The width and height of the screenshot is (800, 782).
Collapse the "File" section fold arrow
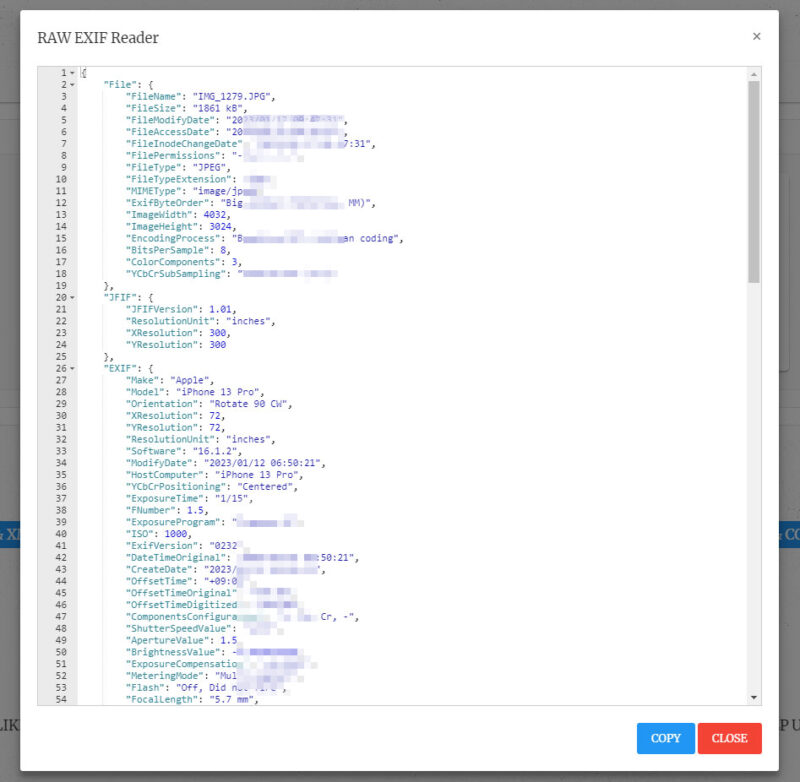pyautogui.click(x=72, y=85)
